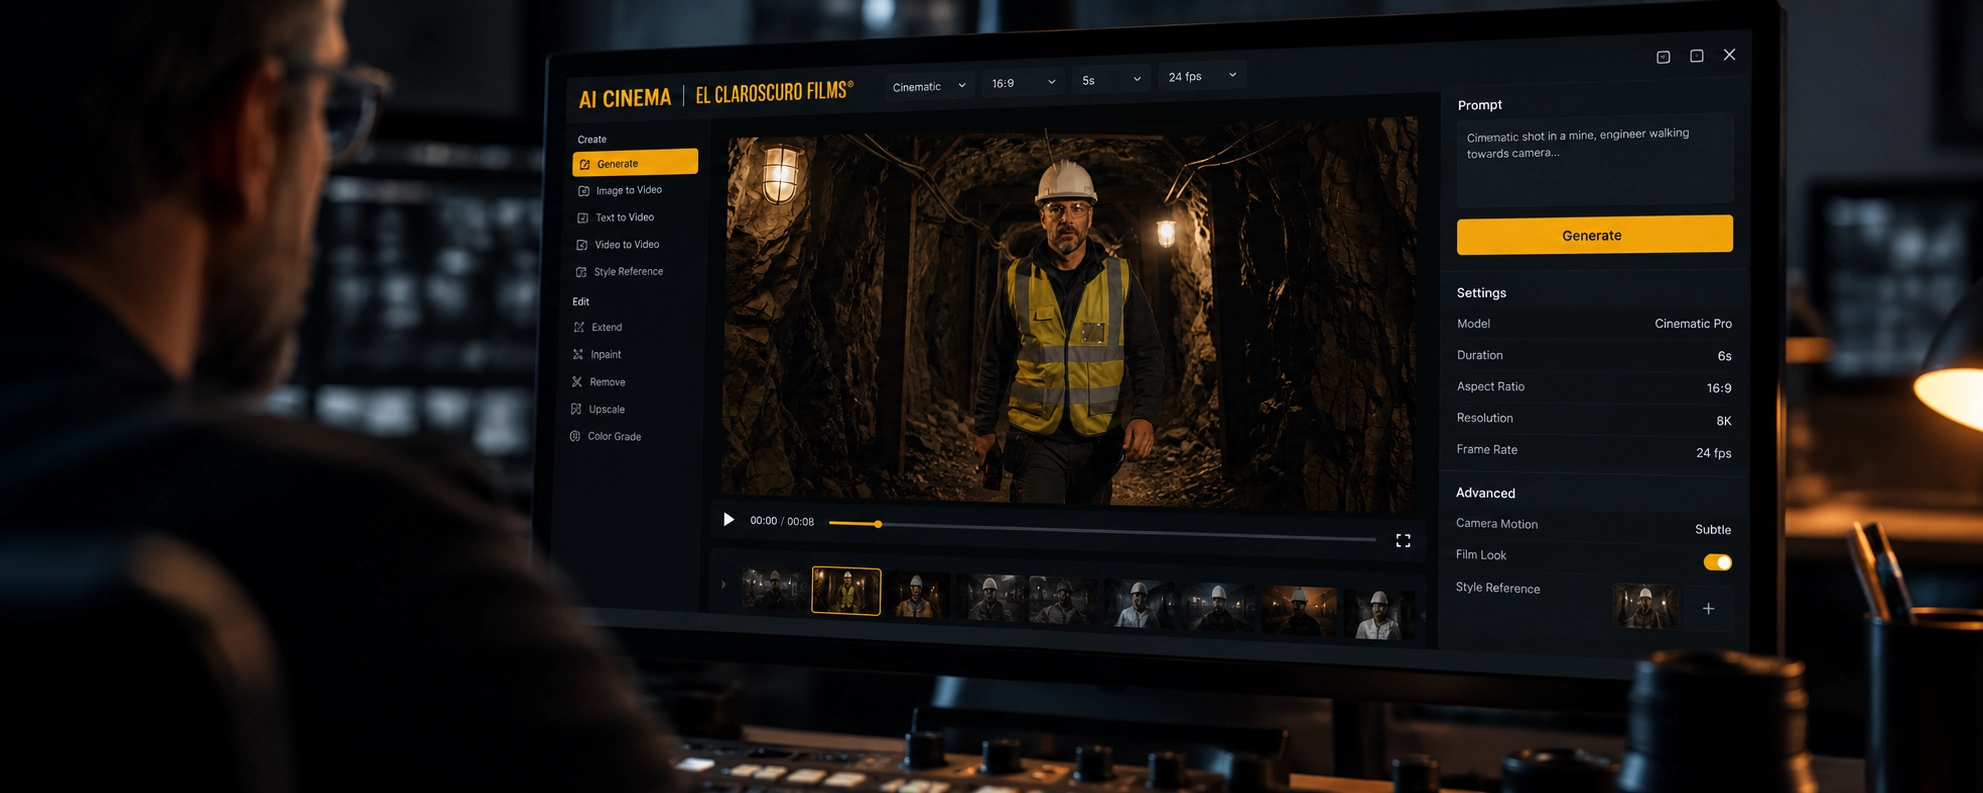Click inside the Prompt text field
The width and height of the screenshot is (1983, 793).
pos(1594,160)
